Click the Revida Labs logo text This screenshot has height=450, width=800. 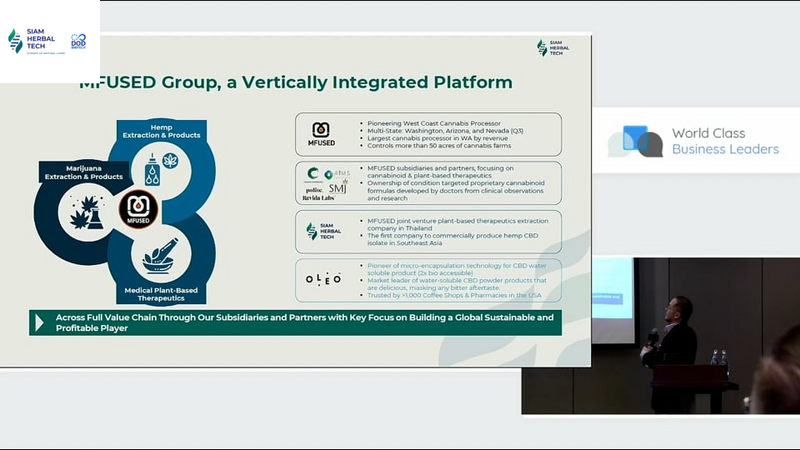click(318, 198)
